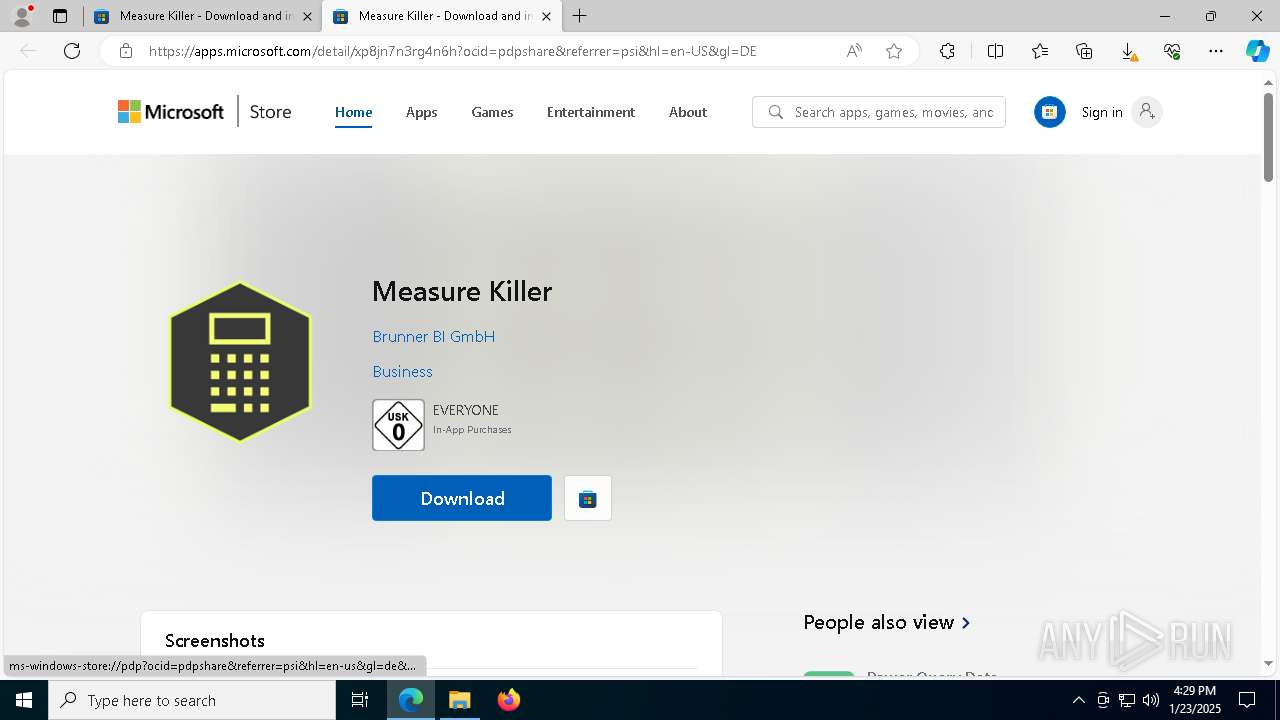Viewport: 1280px width, 720px height.
Task: Open the Favorites list
Action: pos(1040,51)
